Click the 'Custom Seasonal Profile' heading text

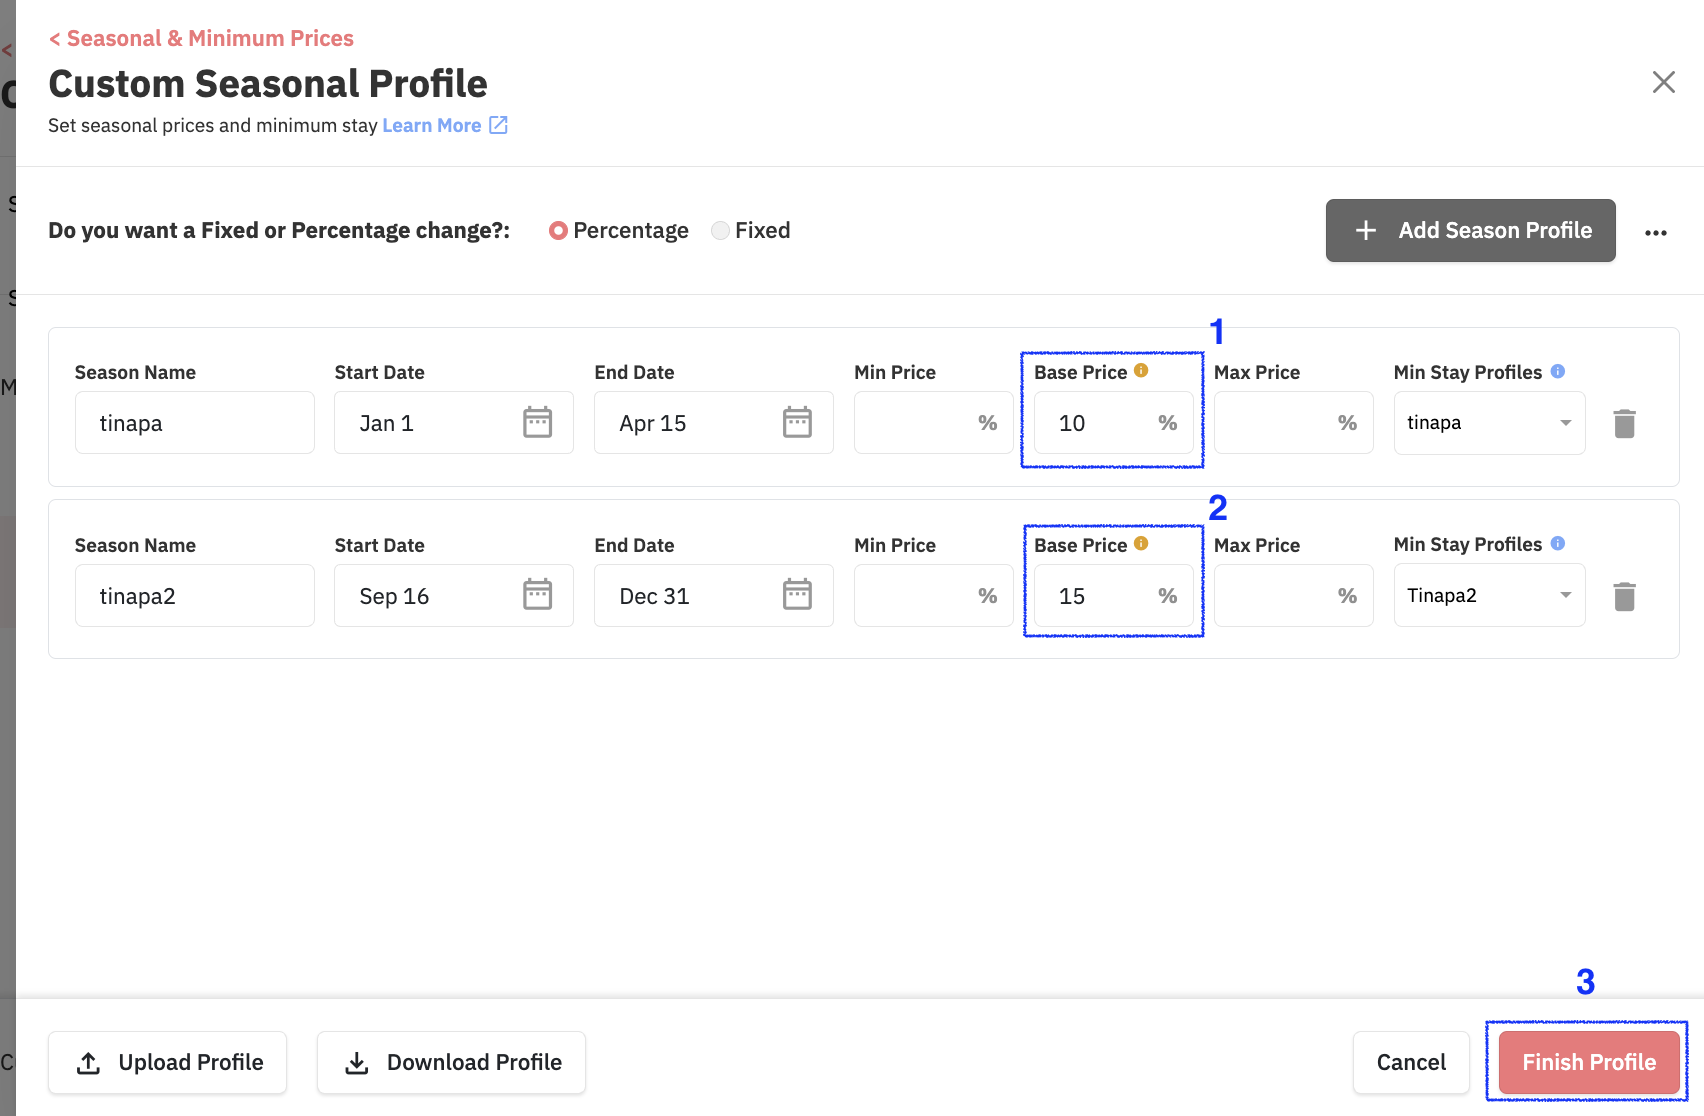[x=268, y=84]
